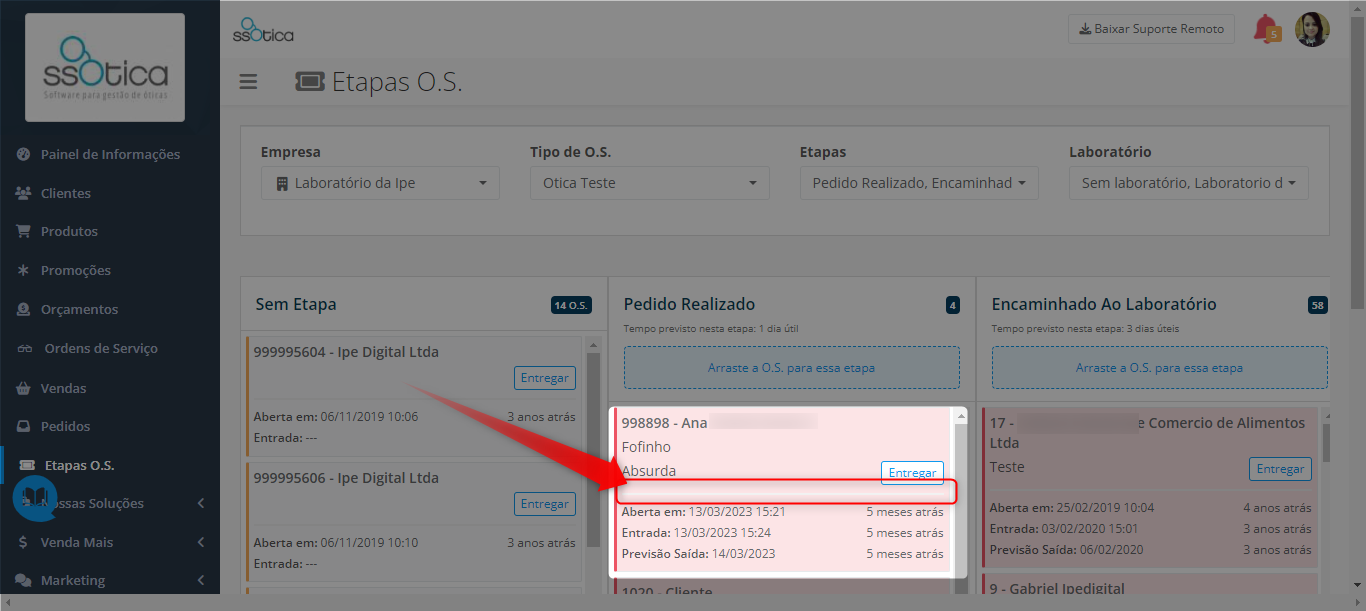Image resolution: width=1366 pixels, height=611 pixels.
Task: Open Painel de Informações from sidebar
Action: [x=110, y=154]
